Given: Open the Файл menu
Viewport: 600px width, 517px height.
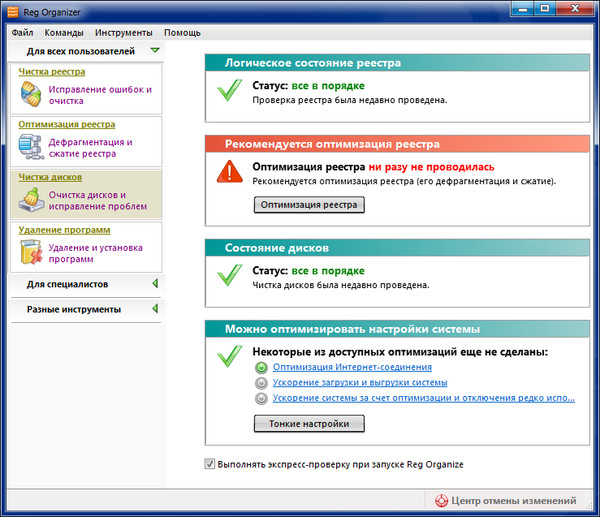Looking at the screenshot, I should (x=23, y=32).
